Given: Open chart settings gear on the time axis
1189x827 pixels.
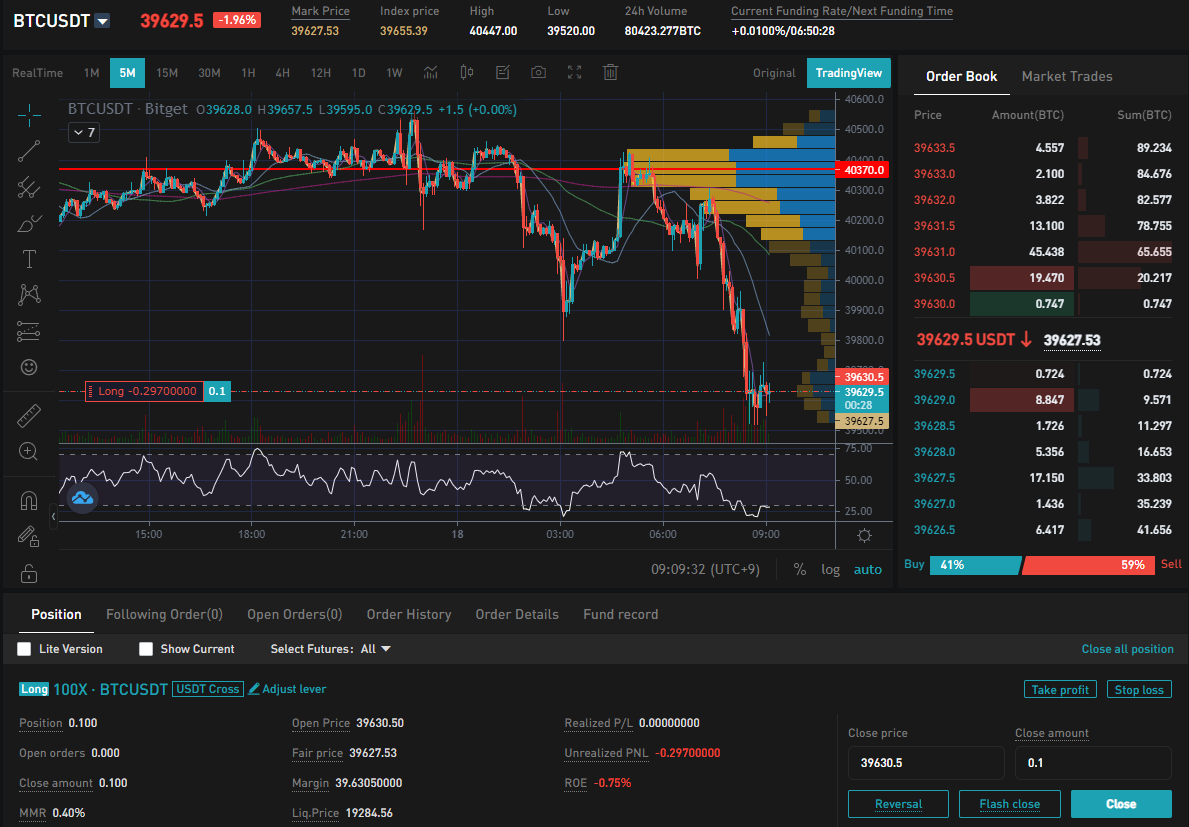Looking at the screenshot, I should pyautogui.click(x=864, y=536).
